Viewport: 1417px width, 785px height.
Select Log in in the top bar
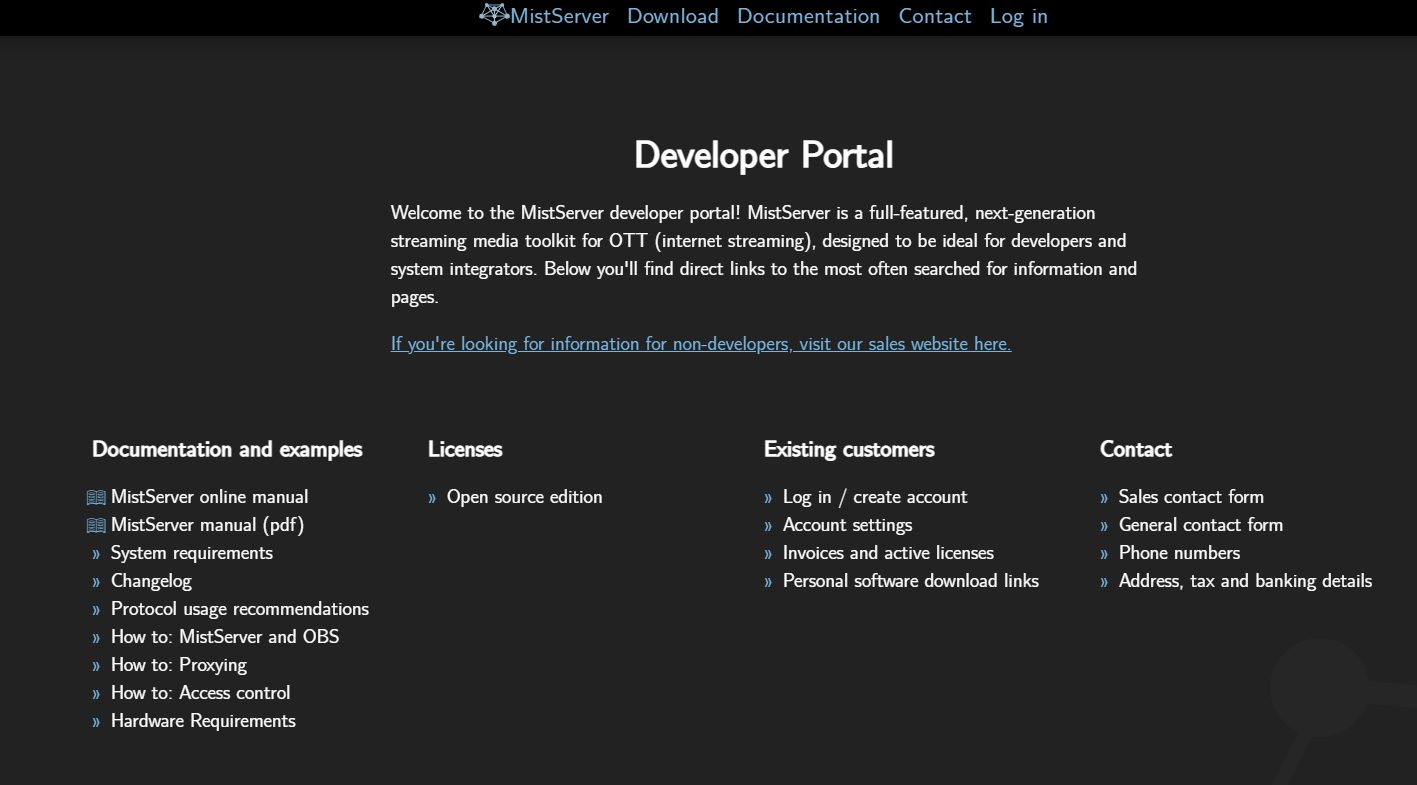tap(1018, 16)
